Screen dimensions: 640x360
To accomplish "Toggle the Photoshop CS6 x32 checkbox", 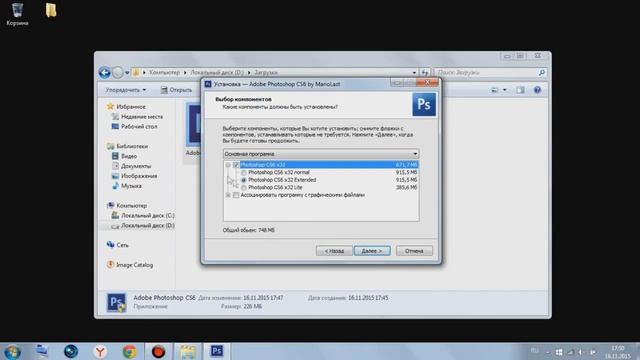I will (236, 165).
